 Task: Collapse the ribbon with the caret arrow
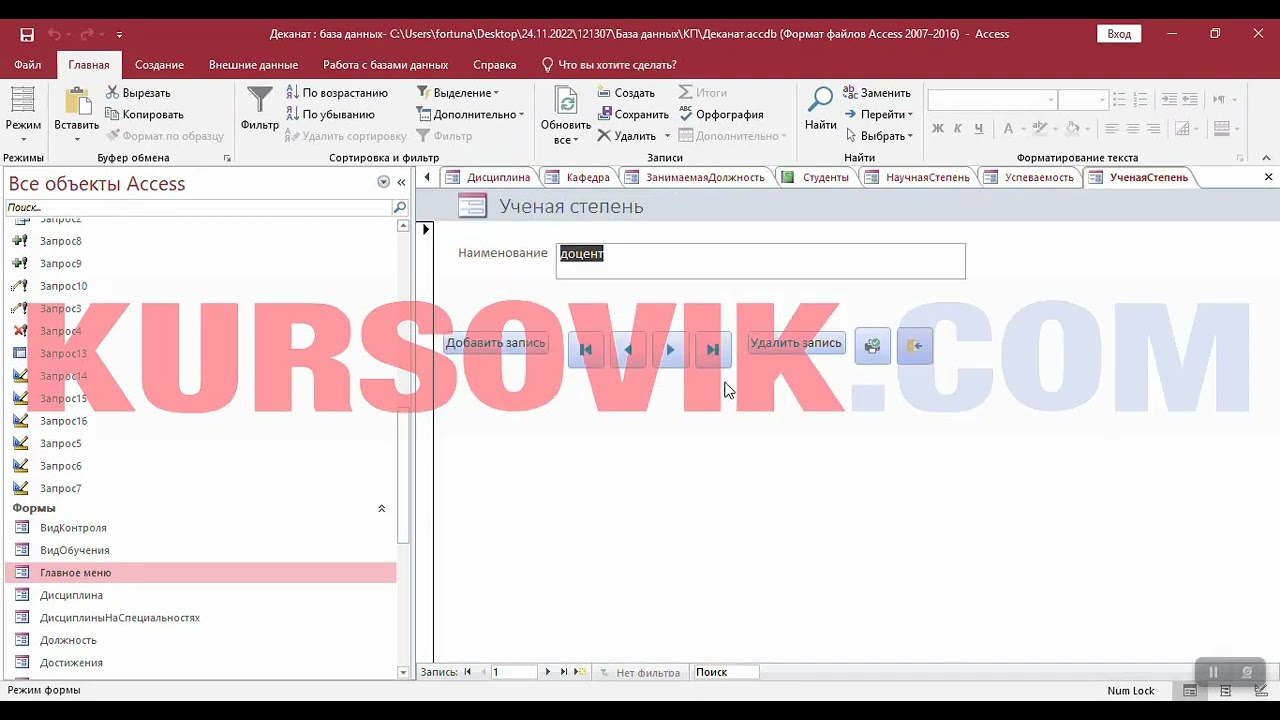(x=1268, y=158)
